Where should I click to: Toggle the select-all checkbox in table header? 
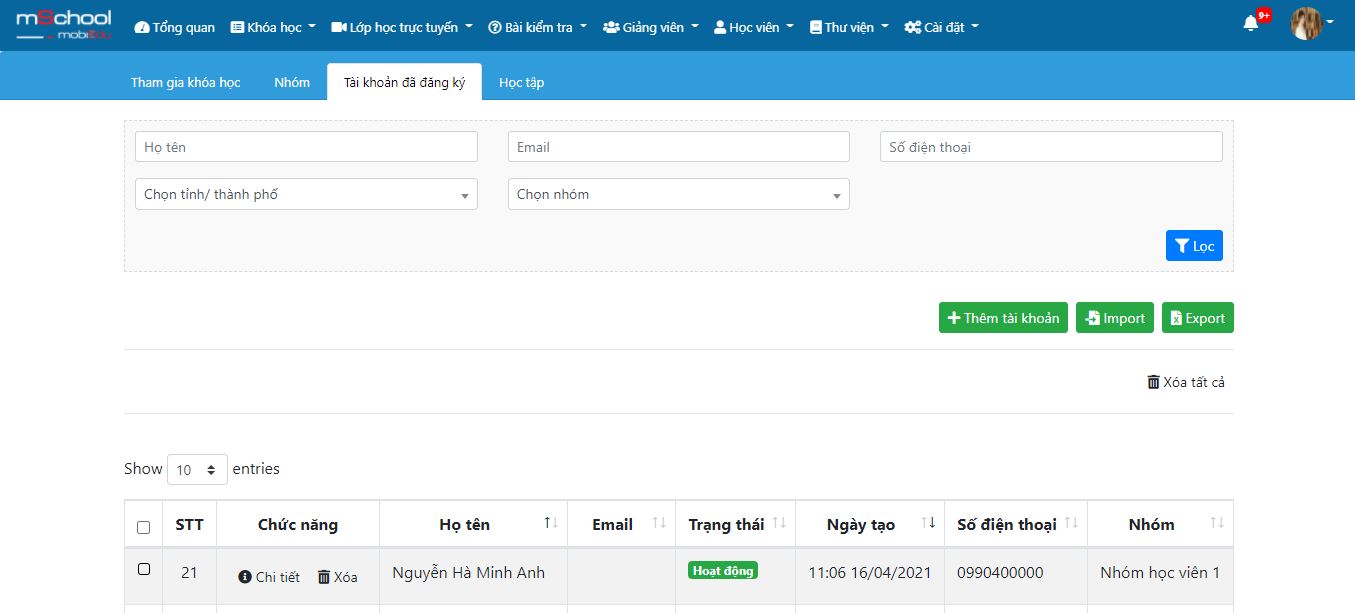coord(143,527)
